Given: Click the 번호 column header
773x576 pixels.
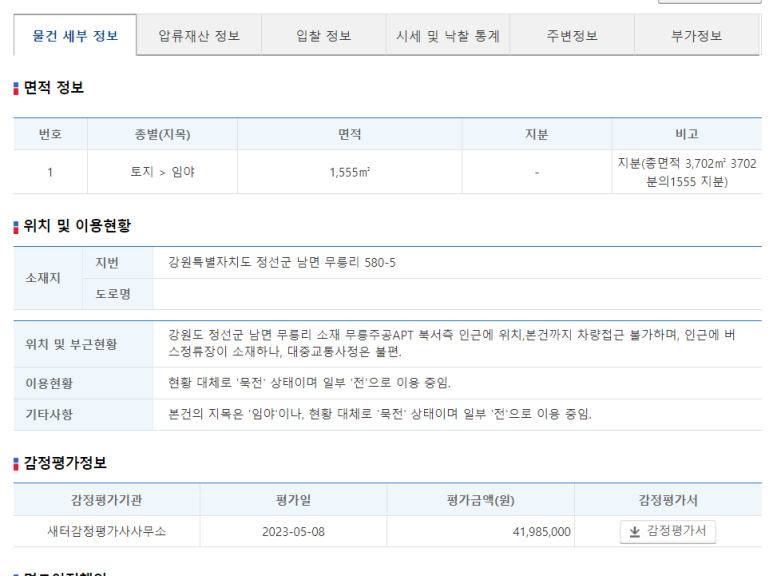Looking at the screenshot, I should 50,134.
